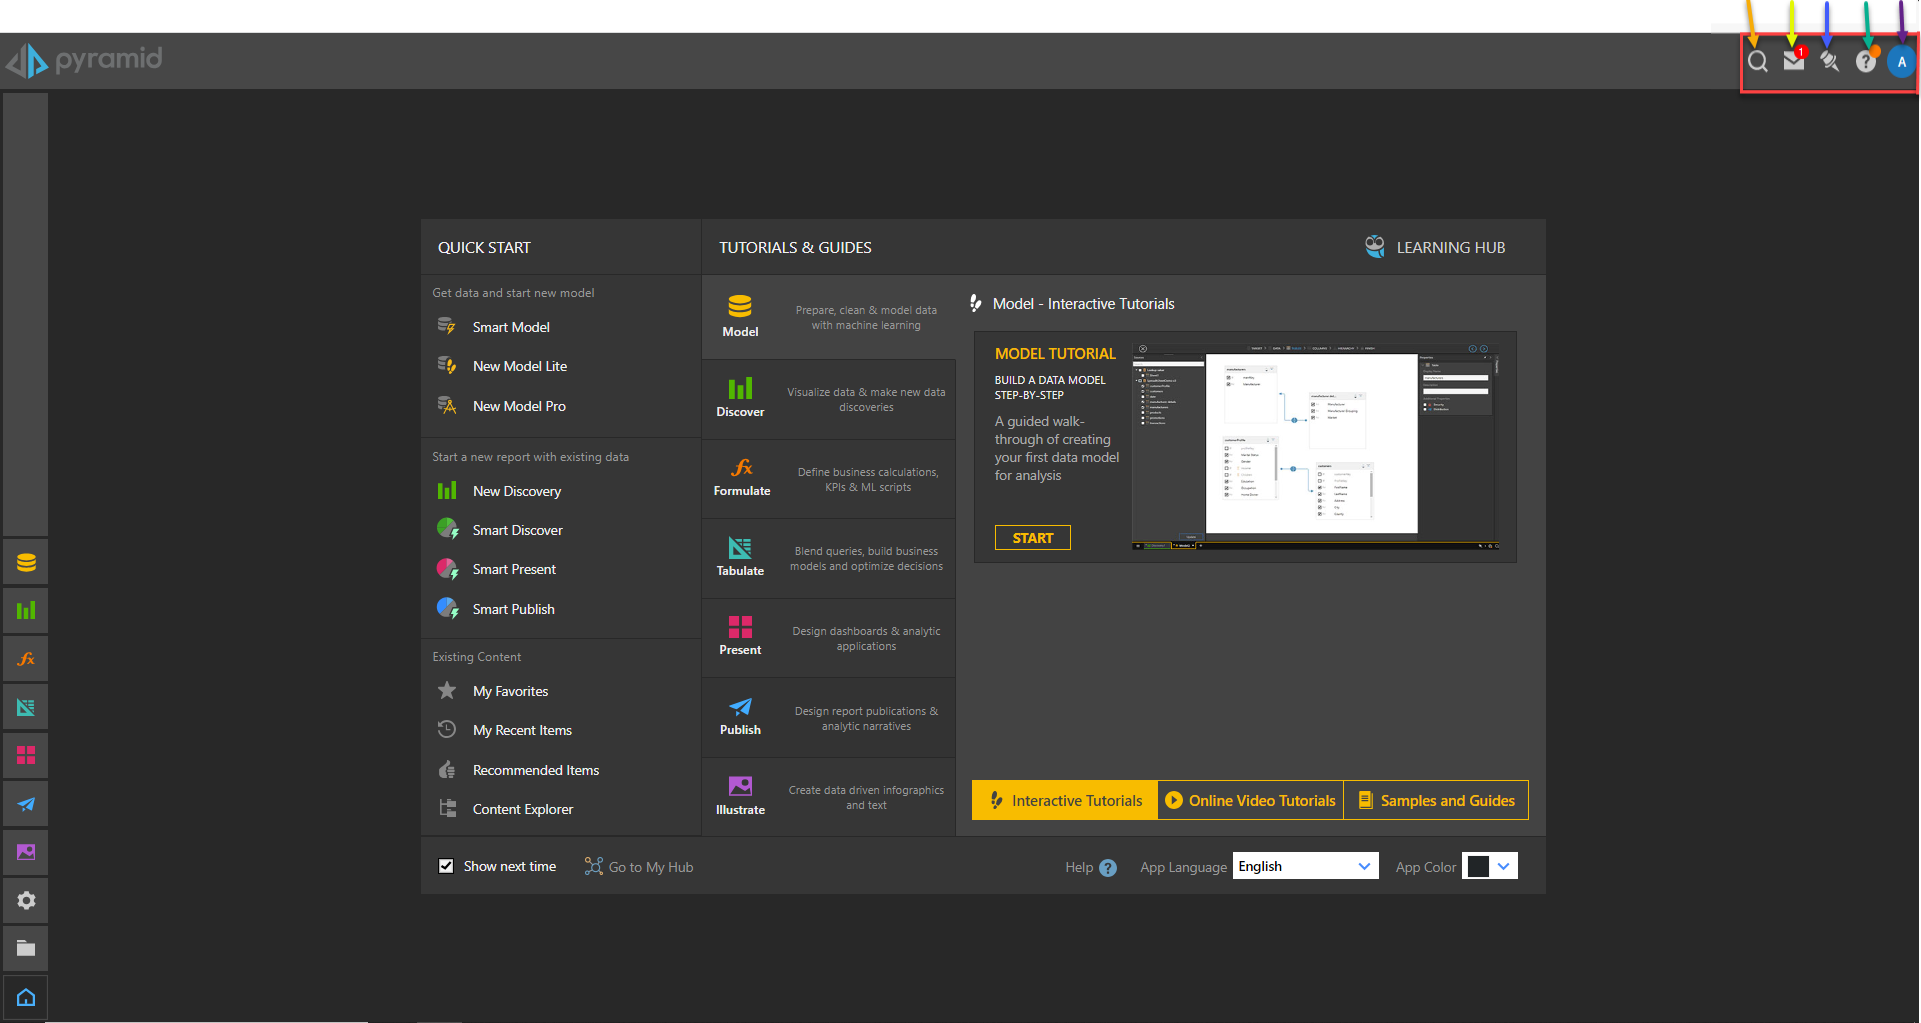Launch Smart Publish
1921x1023 pixels.
514,609
